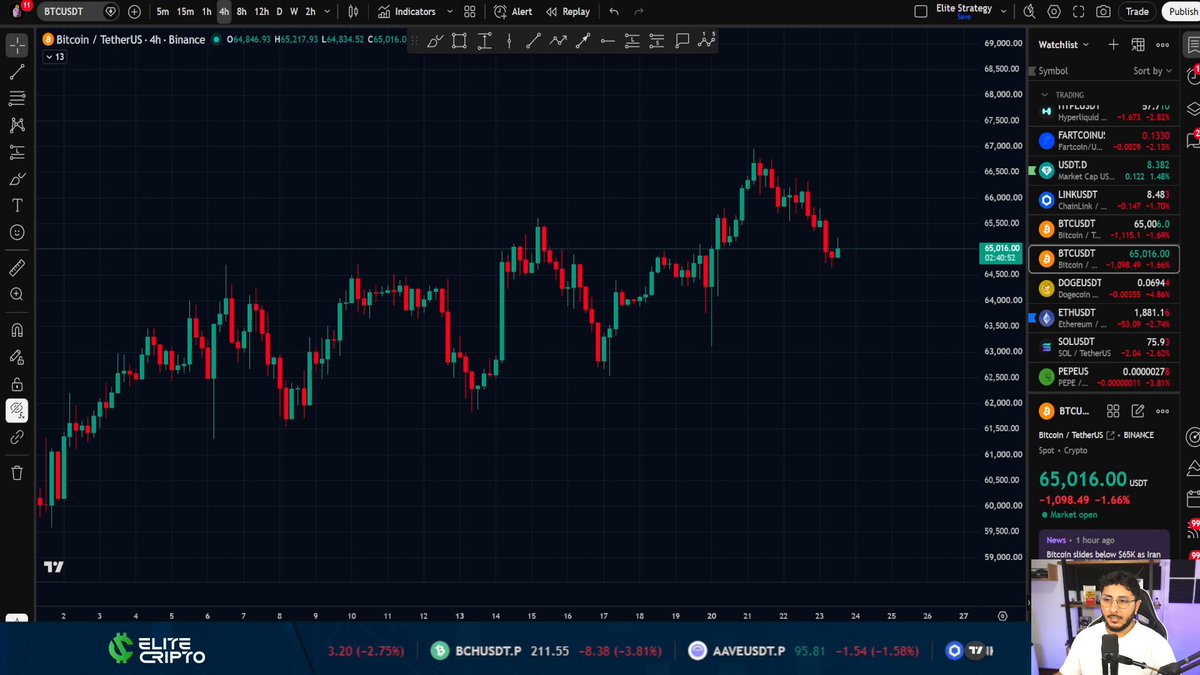Image resolution: width=1200 pixels, height=675 pixels.
Task: Toggle the chart link icon in left toolbar
Action: pos(17,437)
